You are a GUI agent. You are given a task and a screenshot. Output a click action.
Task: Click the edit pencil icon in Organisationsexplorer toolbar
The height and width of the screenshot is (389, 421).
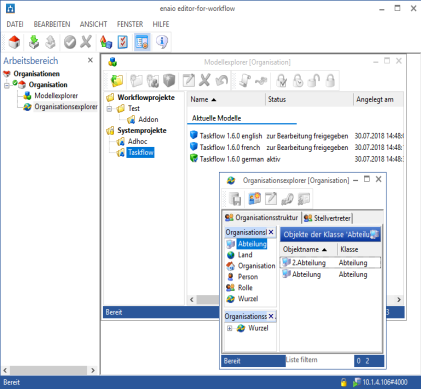coord(271,199)
